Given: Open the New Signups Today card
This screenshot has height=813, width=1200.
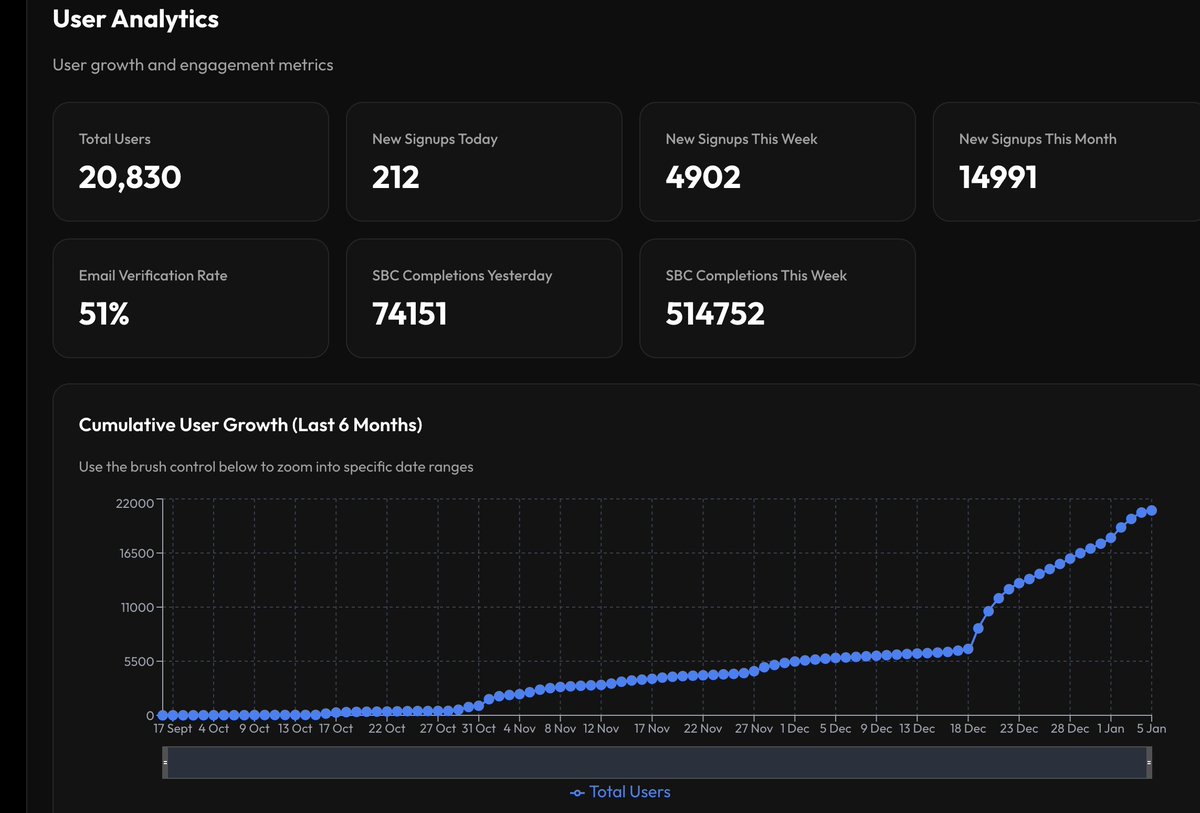Looking at the screenshot, I should point(484,162).
